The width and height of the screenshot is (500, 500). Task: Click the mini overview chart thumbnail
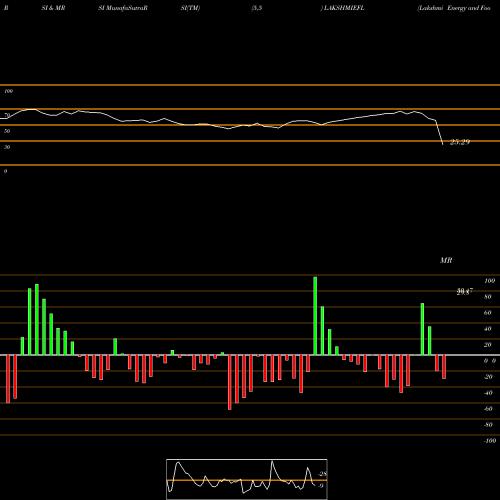click(x=247, y=479)
